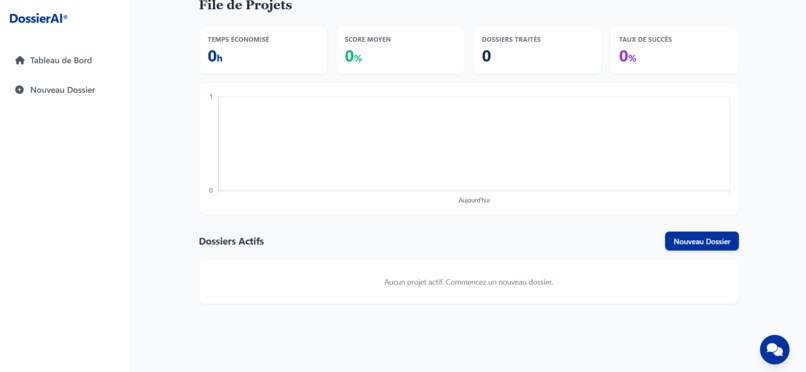
Task: Click the dossiers traités count of 0
Action: click(x=486, y=56)
